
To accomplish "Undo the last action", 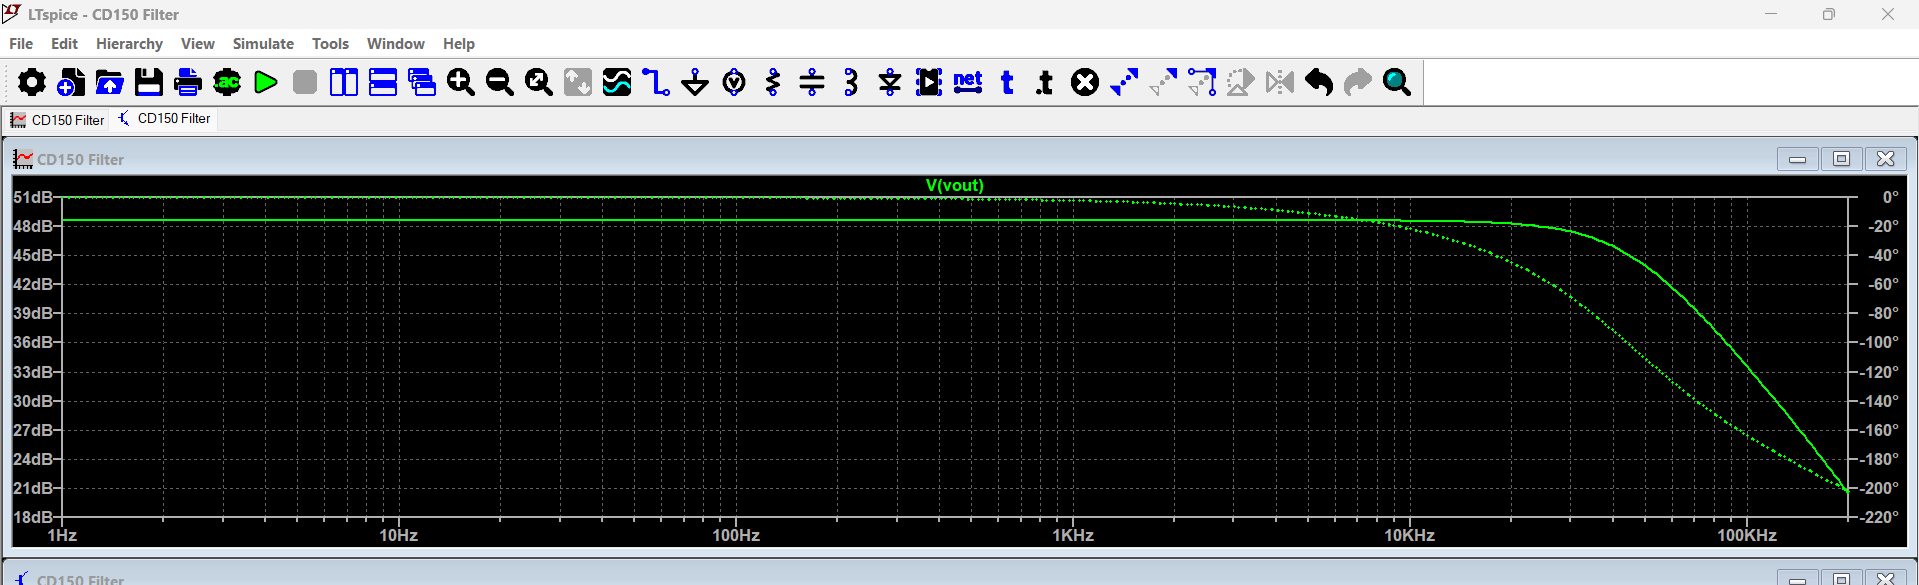I will (x=1319, y=82).
